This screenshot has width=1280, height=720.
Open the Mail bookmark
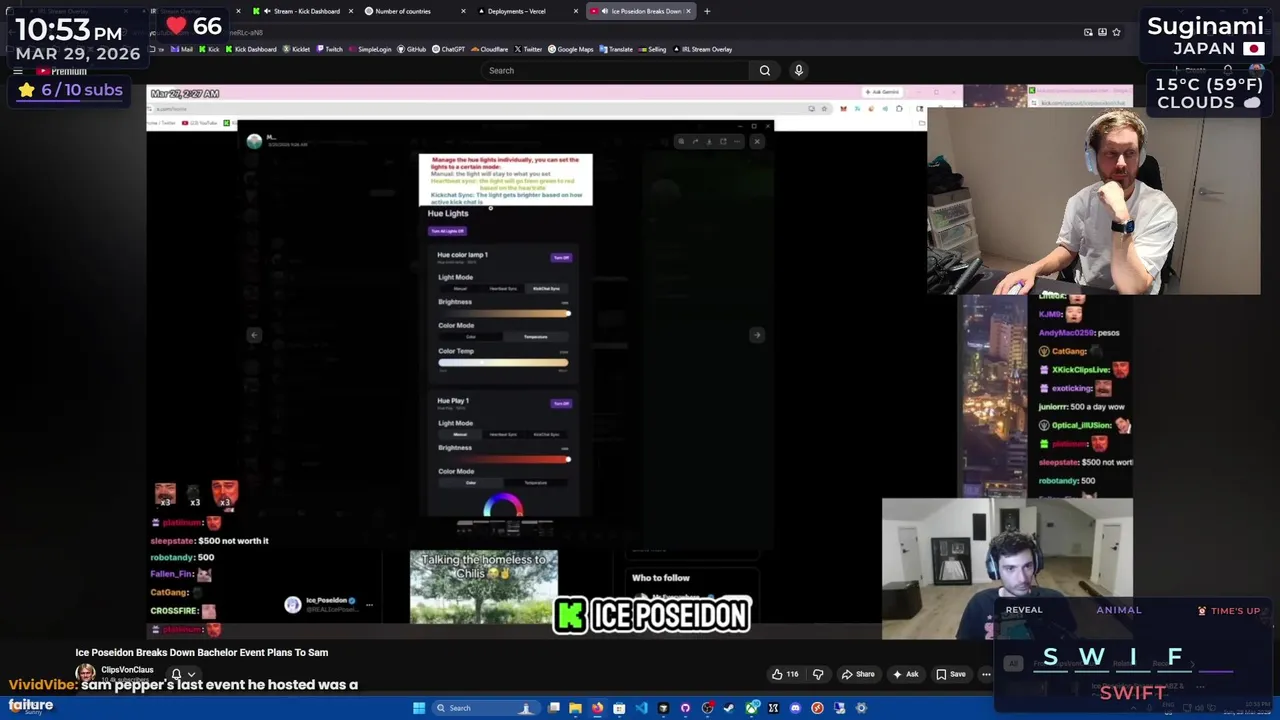tap(182, 49)
